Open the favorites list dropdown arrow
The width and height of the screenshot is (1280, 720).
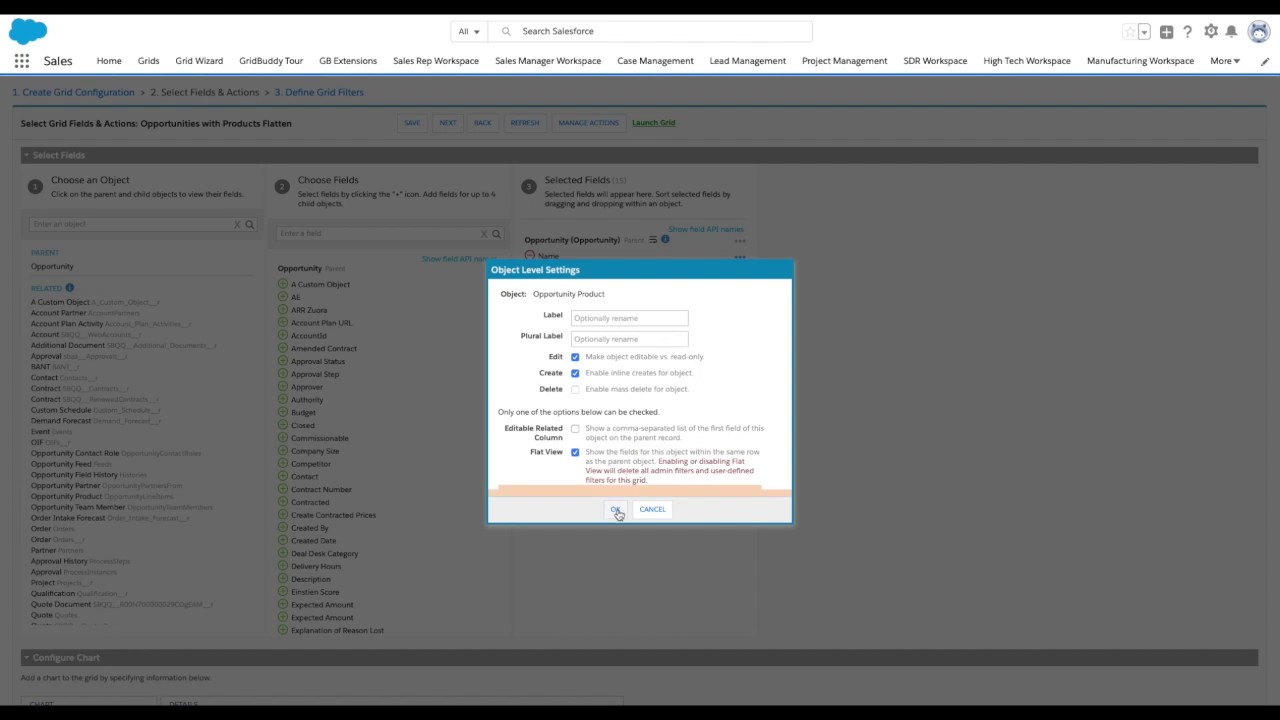(1144, 32)
